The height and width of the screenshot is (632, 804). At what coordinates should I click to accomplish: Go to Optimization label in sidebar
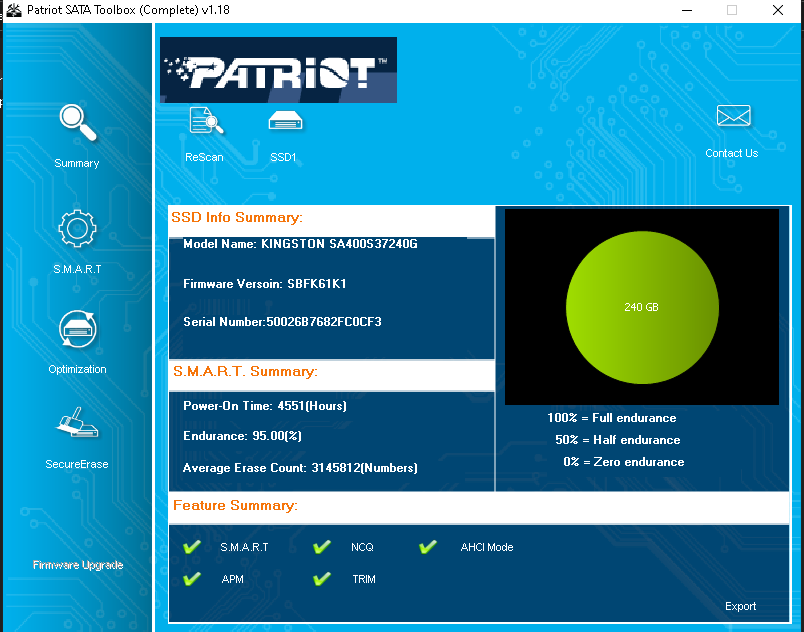[77, 369]
